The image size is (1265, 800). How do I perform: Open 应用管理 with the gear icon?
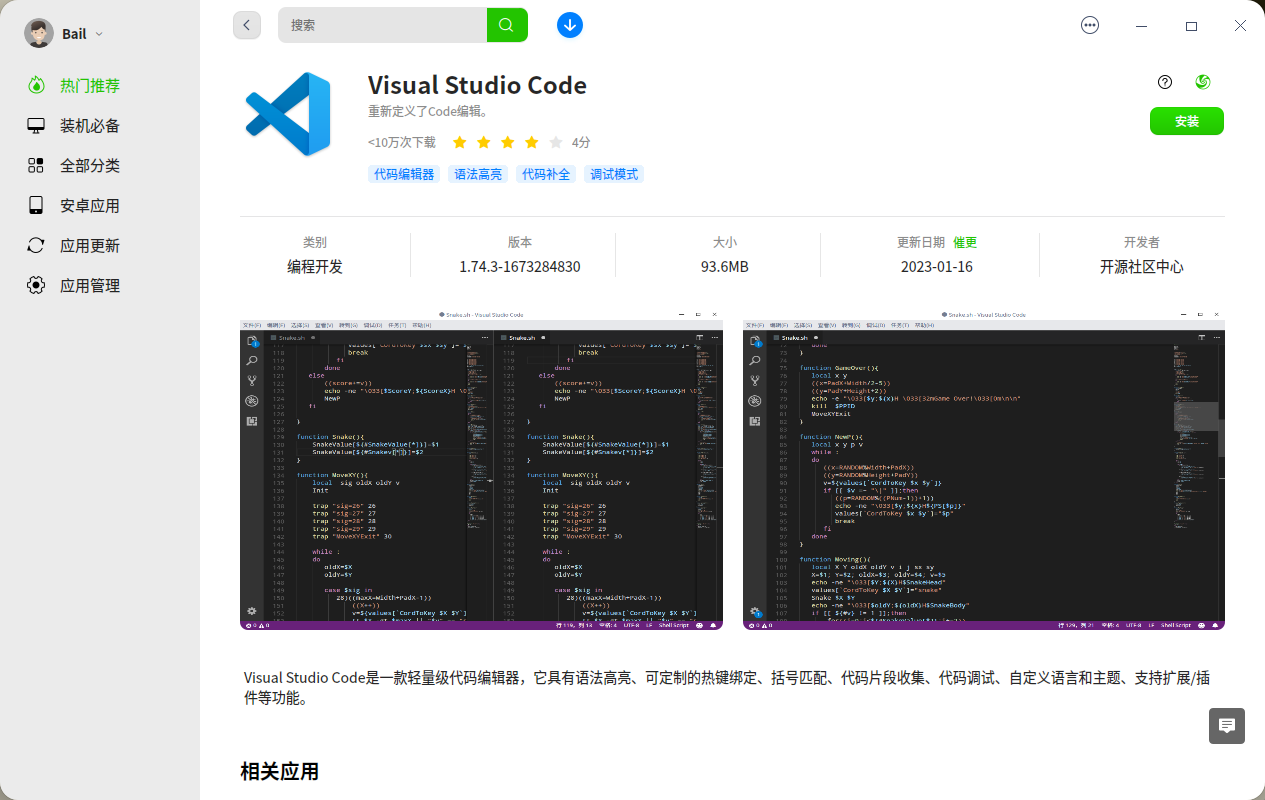click(x=36, y=285)
